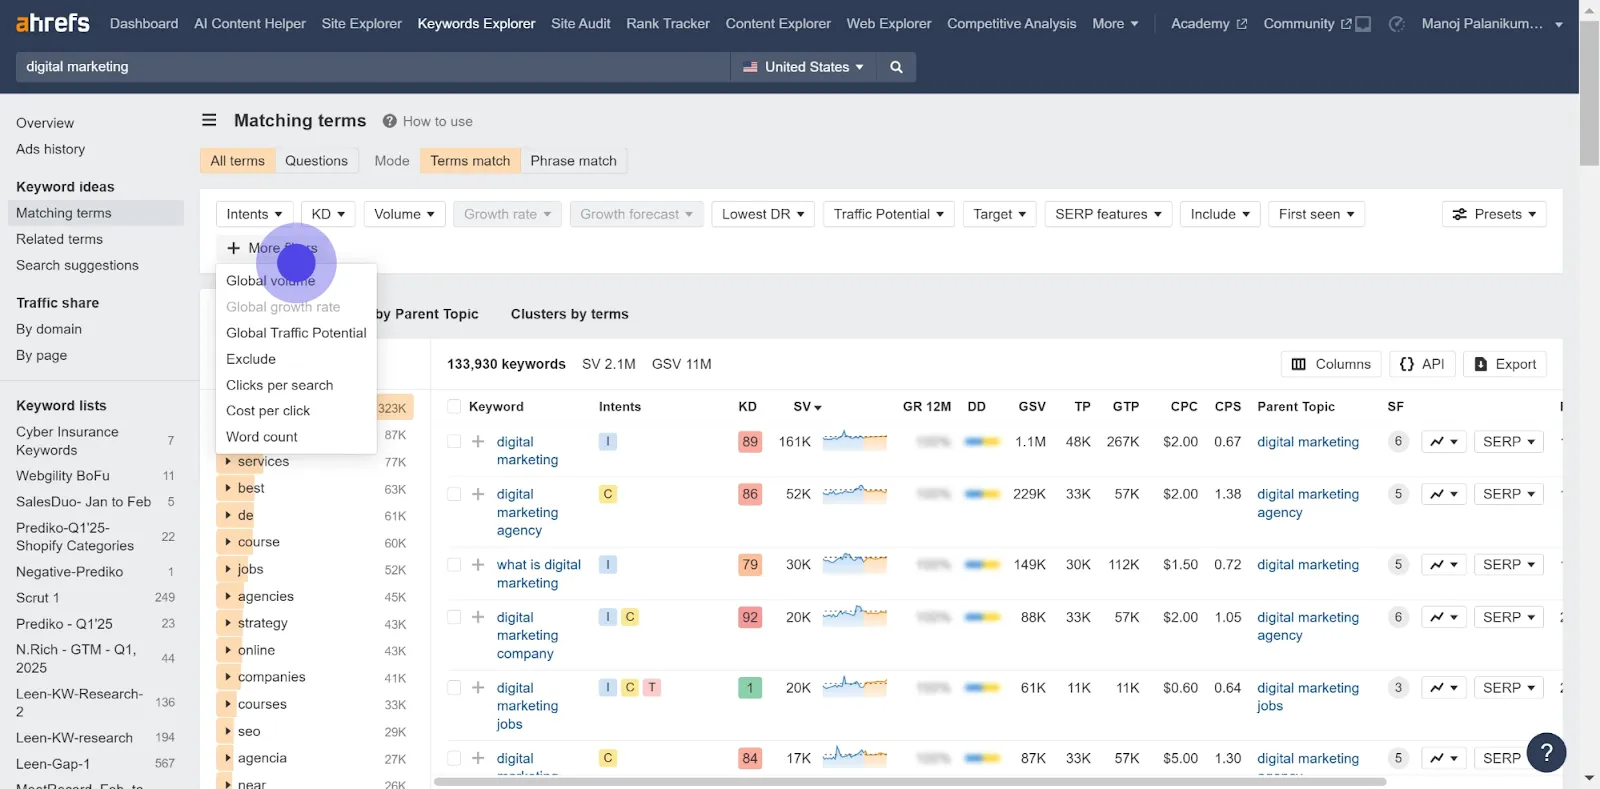Export the keyword list

(1505, 364)
